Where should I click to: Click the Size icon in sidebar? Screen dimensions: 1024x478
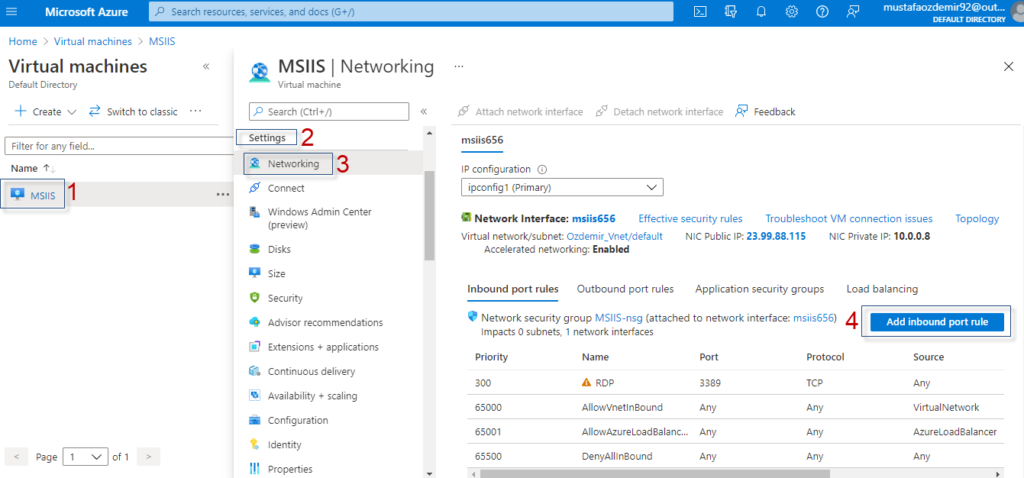pos(255,274)
